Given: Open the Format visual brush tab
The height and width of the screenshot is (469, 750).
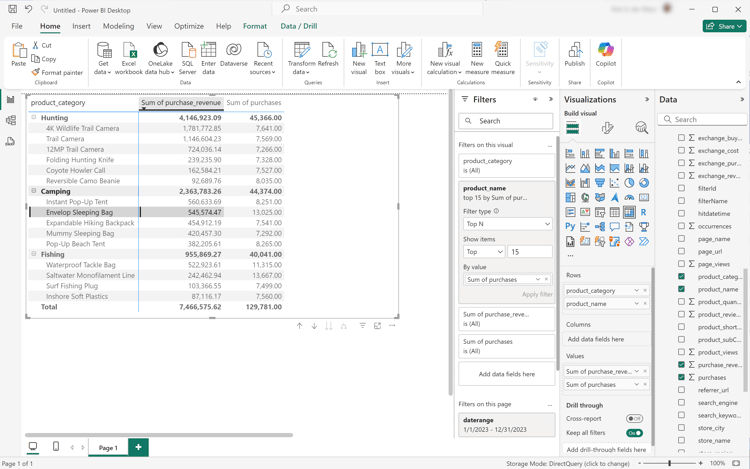Looking at the screenshot, I should pos(607,128).
